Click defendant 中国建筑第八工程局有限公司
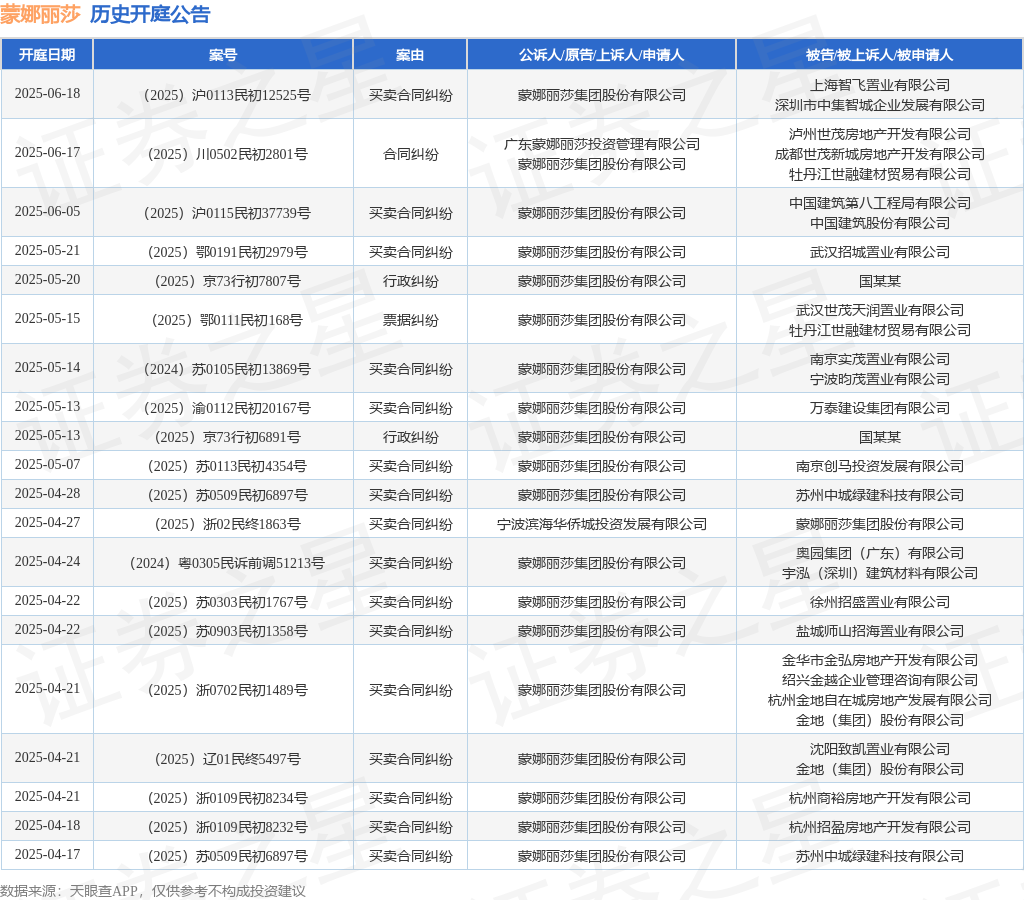The width and height of the screenshot is (1024, 900). click(880, 203)
